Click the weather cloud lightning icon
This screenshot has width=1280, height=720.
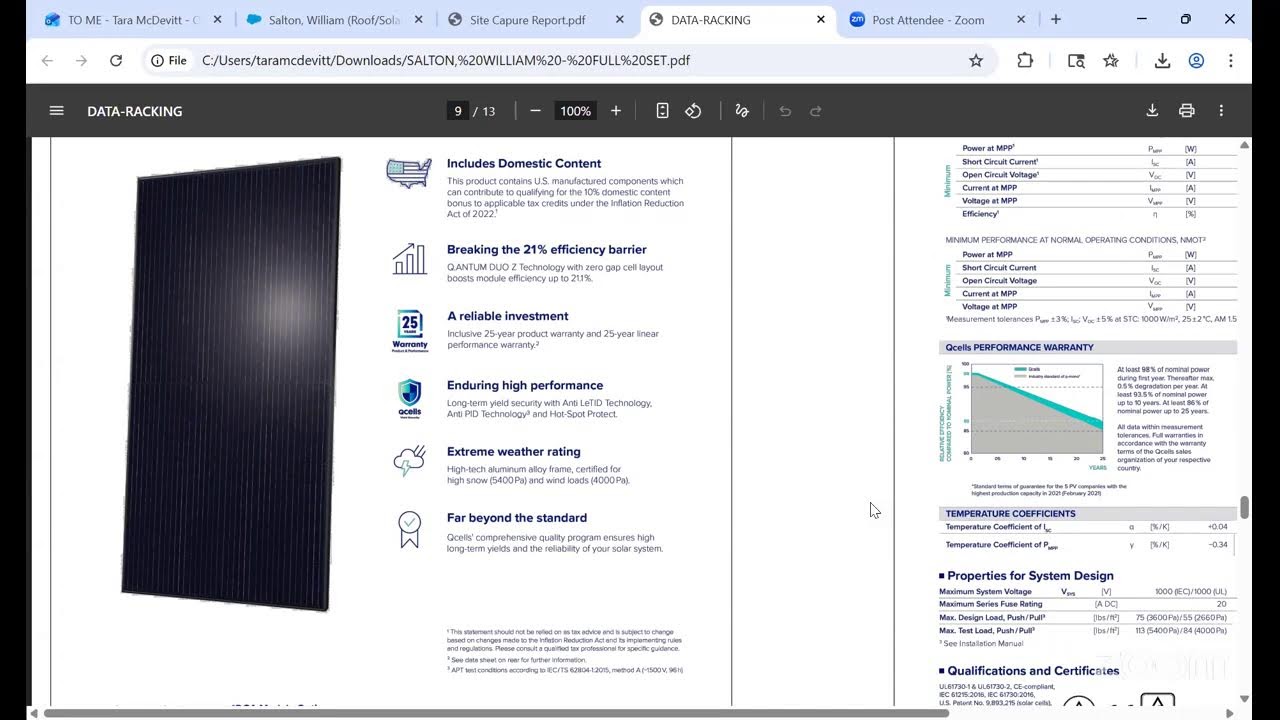[x=409, y=461]
